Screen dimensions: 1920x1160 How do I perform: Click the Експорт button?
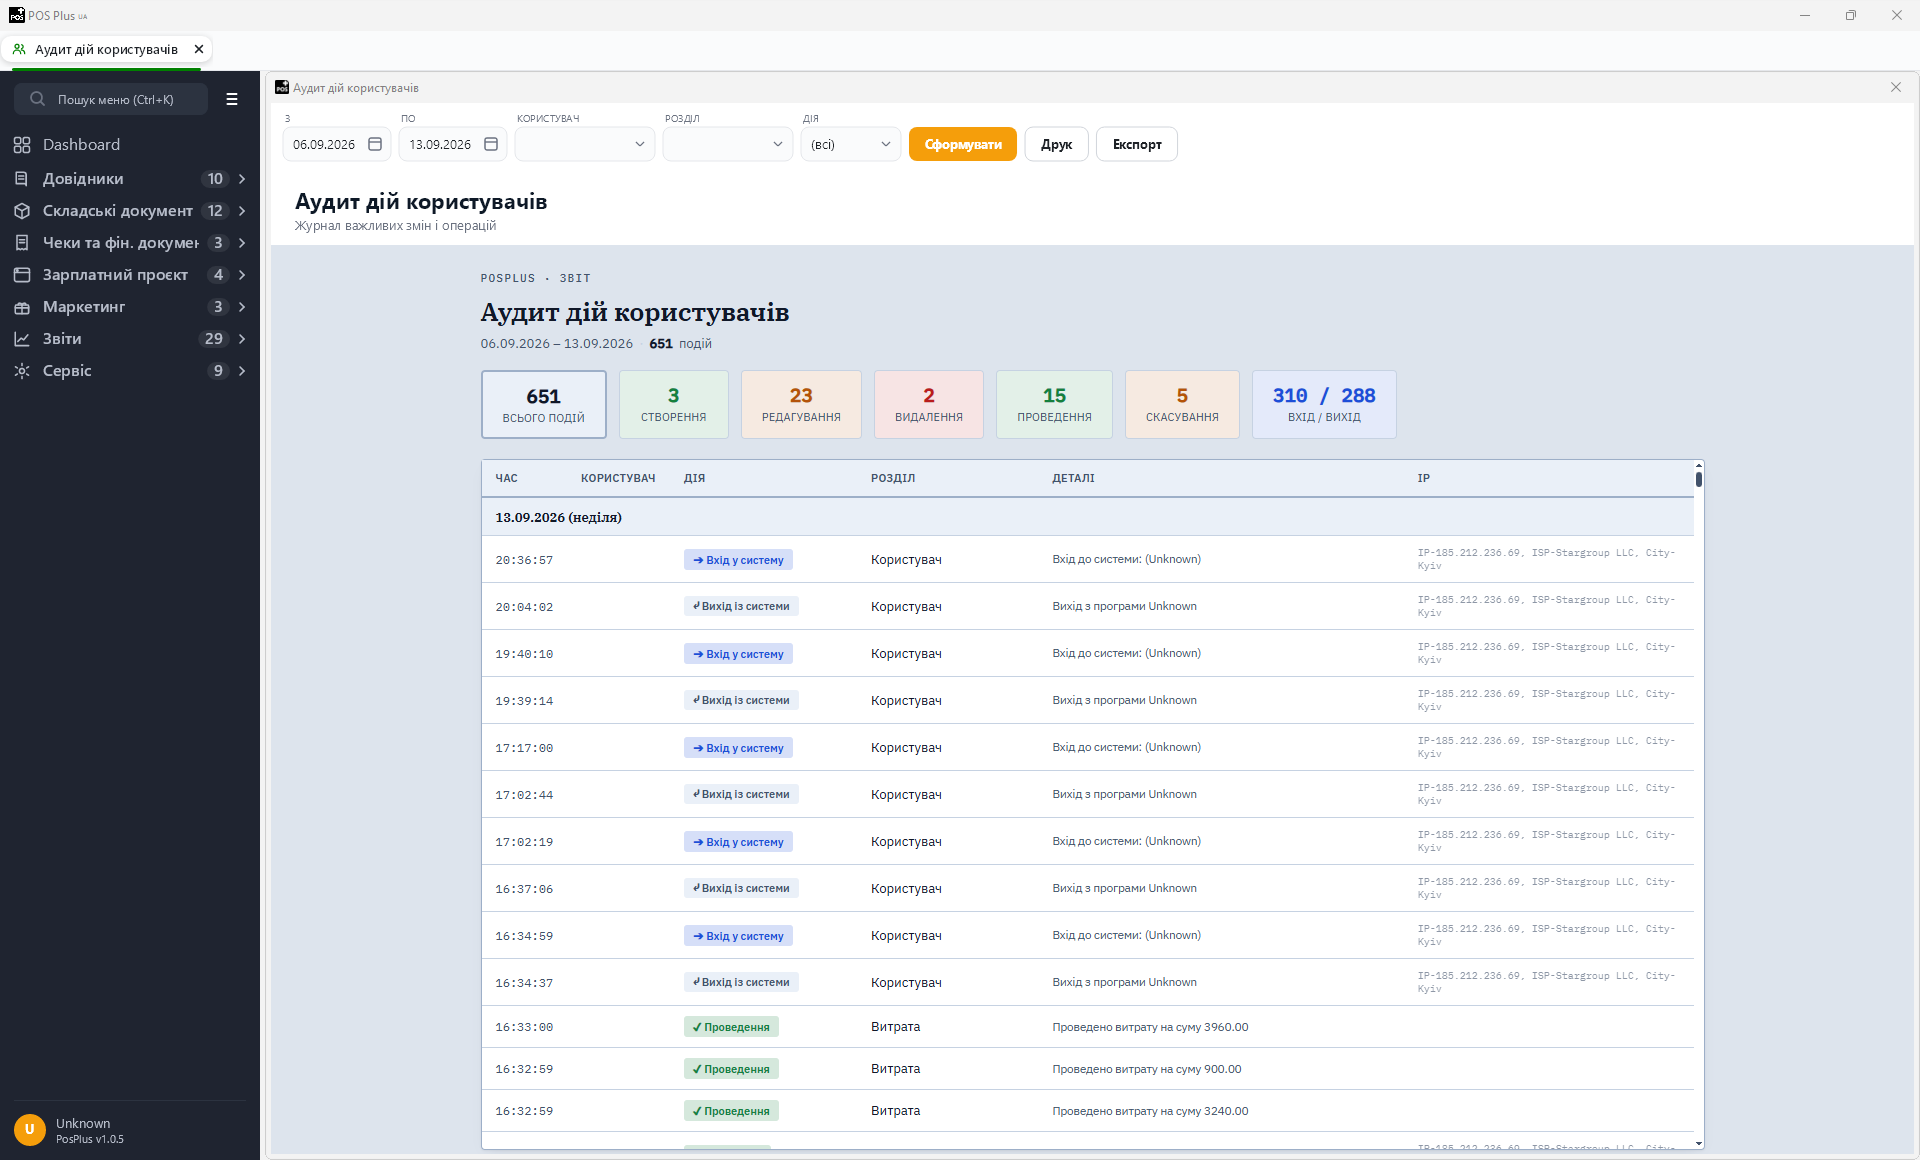click(1137, 144)
